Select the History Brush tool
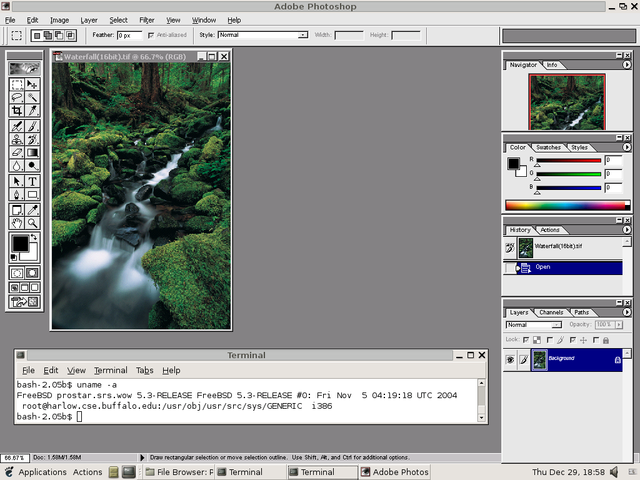 pos(32,139)
